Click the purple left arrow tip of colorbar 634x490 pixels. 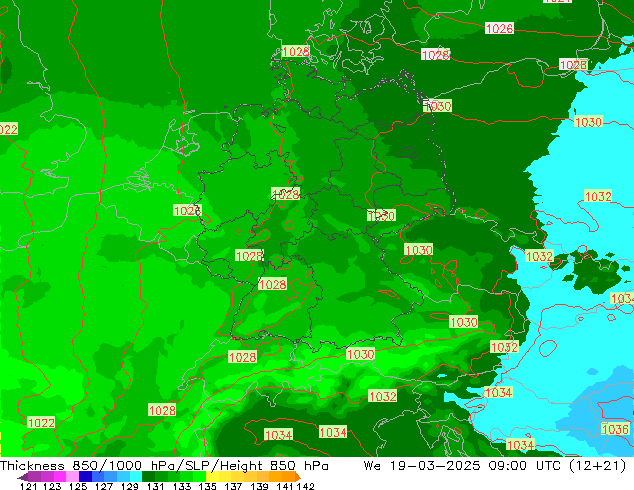tap(23, 477)
